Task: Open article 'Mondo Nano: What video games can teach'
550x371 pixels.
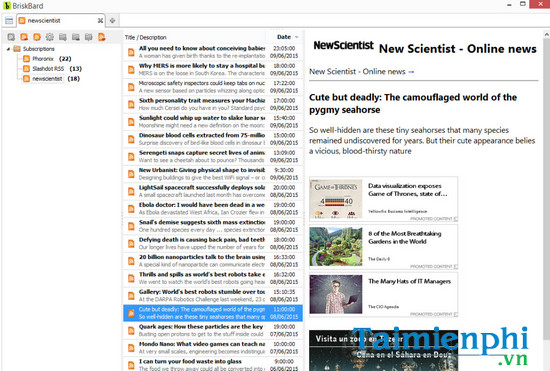Action: [x=213, y=348]
